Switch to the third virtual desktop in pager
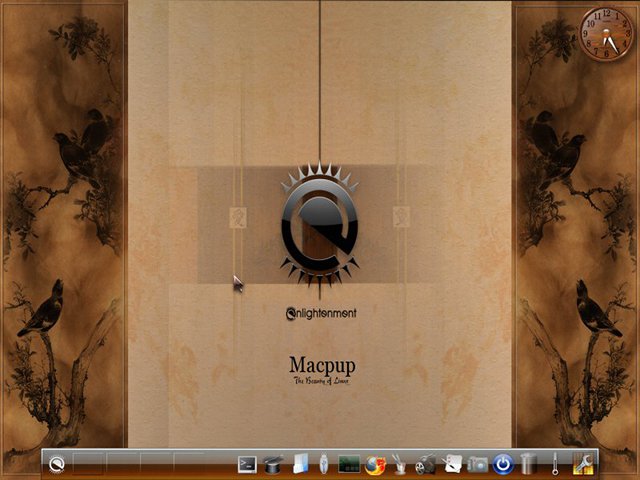 pyautogui.click(x=156, y=463)
